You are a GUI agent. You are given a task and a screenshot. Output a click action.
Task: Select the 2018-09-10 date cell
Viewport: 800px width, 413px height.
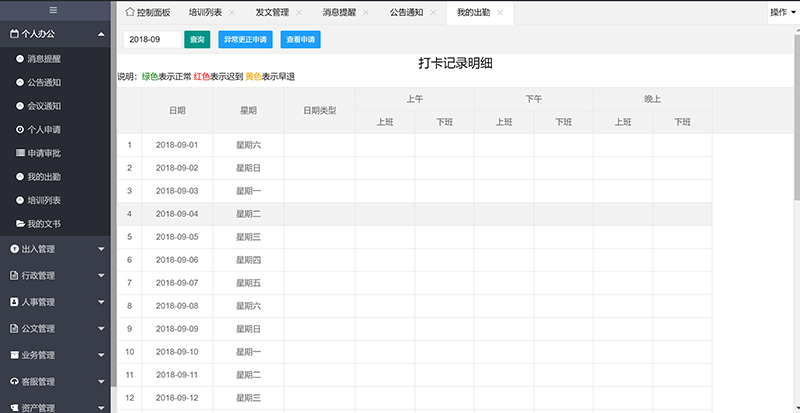tap(177, 352)
